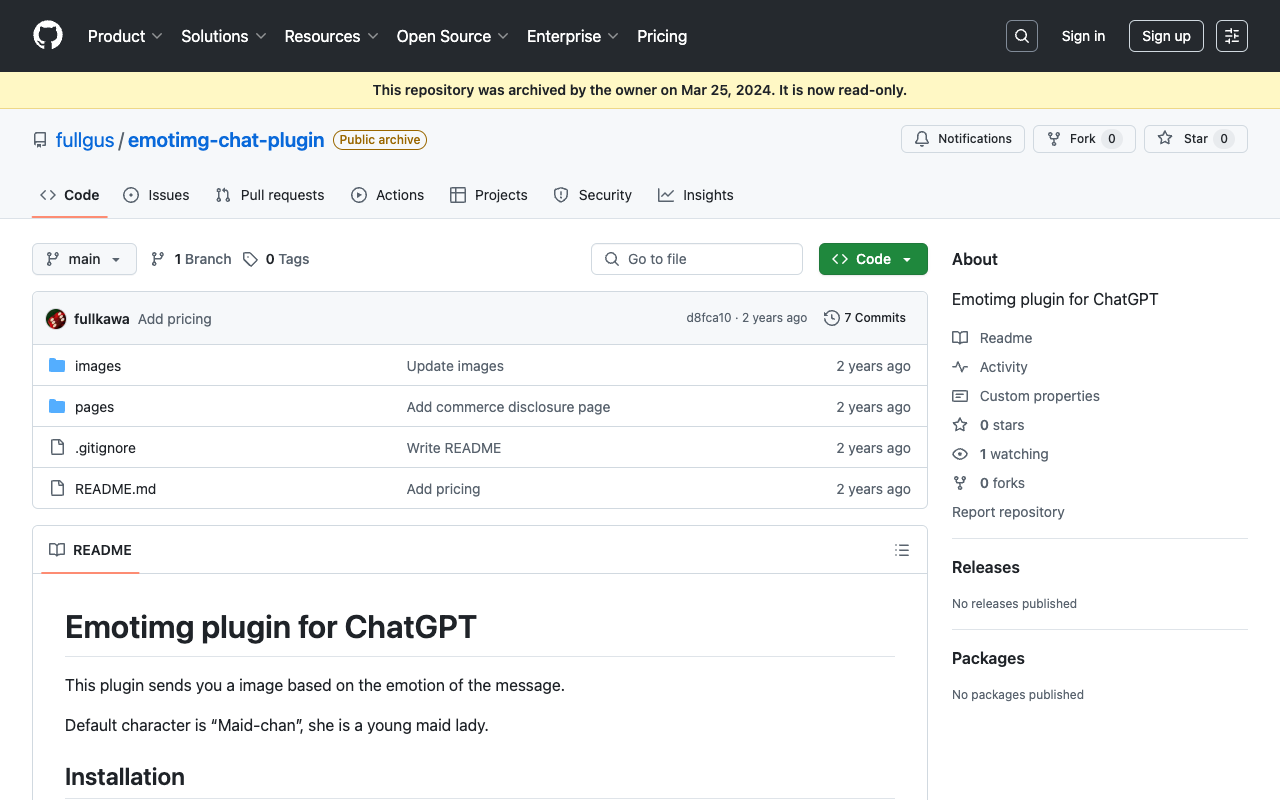Click the fullkawa avatar image
Screen dimensions: 1280x800
pyautogui.click(x=56, y=319)
